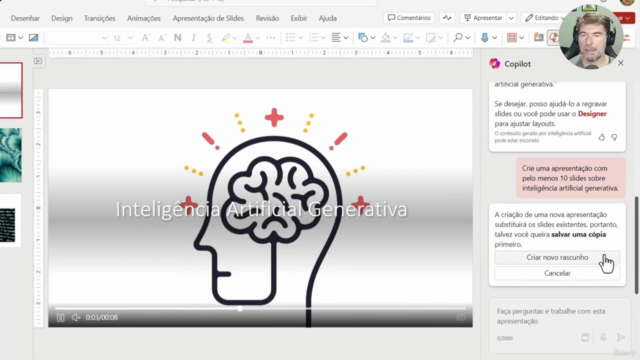Close the Copilot pane
Screen dimensions: 640x360
pyautogui.click(x=621, y=63)
